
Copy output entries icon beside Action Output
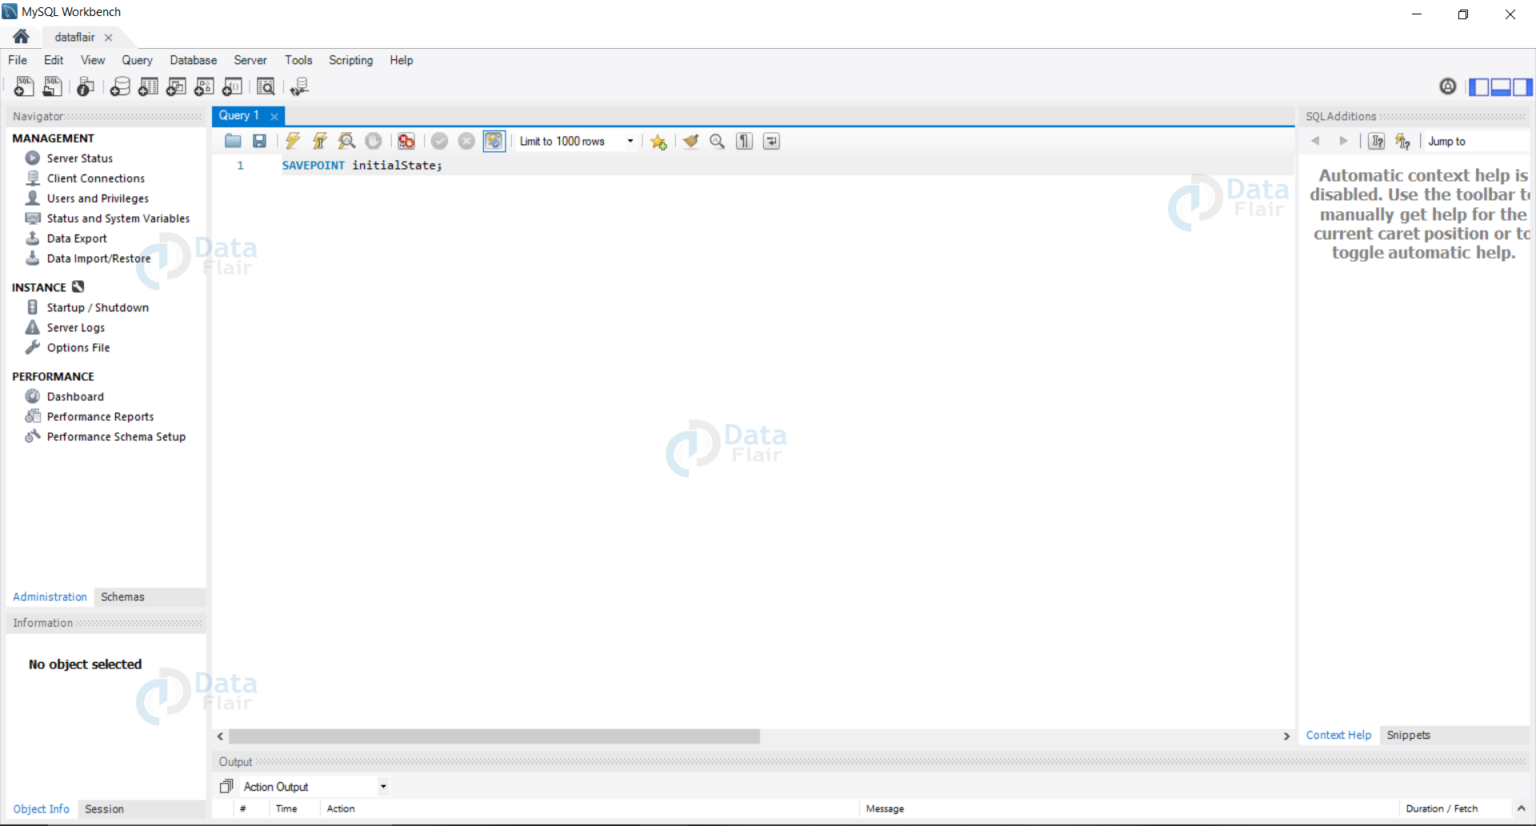(226, 787)
